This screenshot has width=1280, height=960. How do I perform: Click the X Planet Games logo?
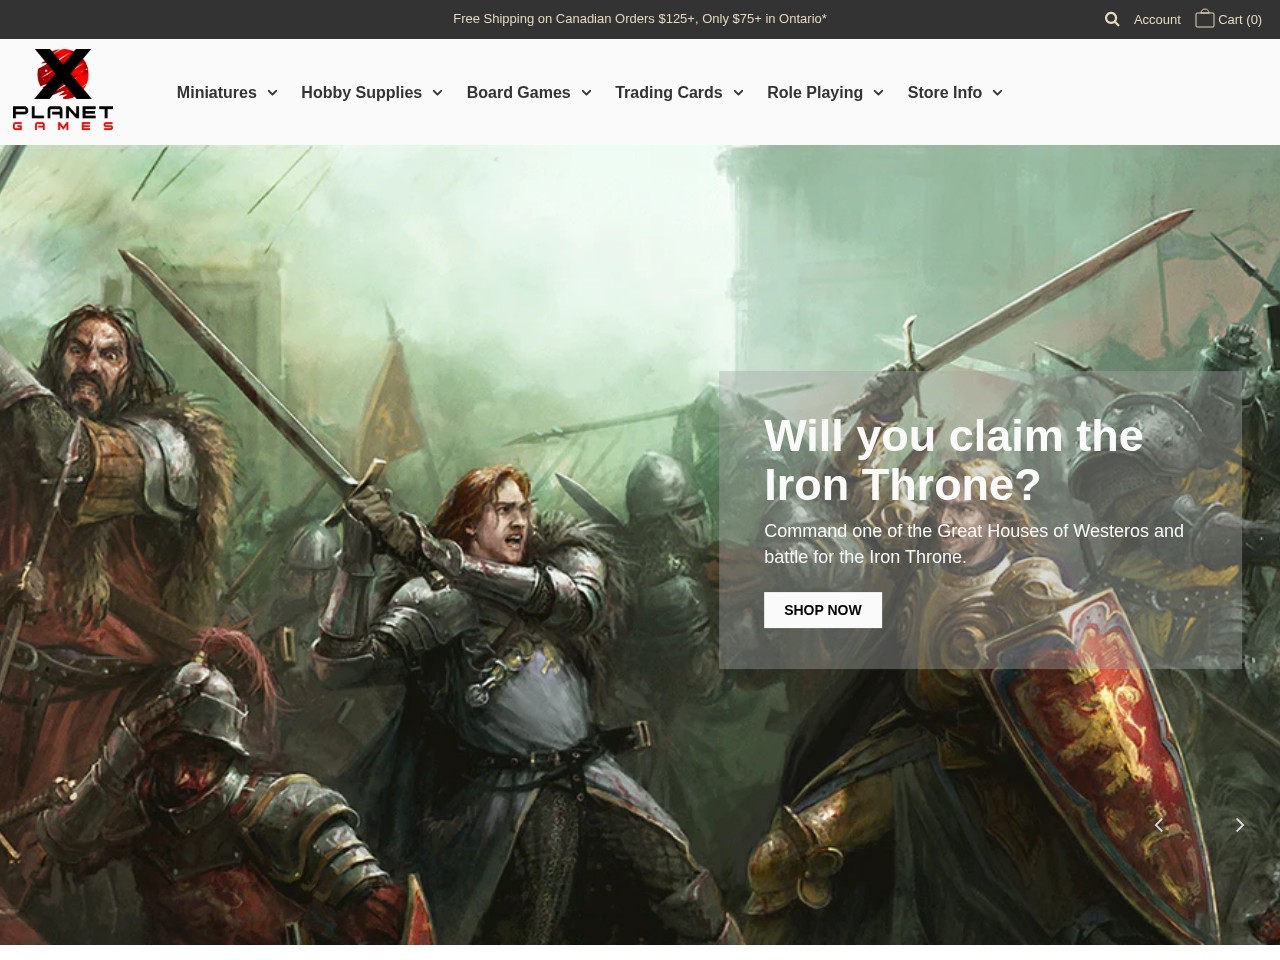pyautogui.click(x=63, y=90)
